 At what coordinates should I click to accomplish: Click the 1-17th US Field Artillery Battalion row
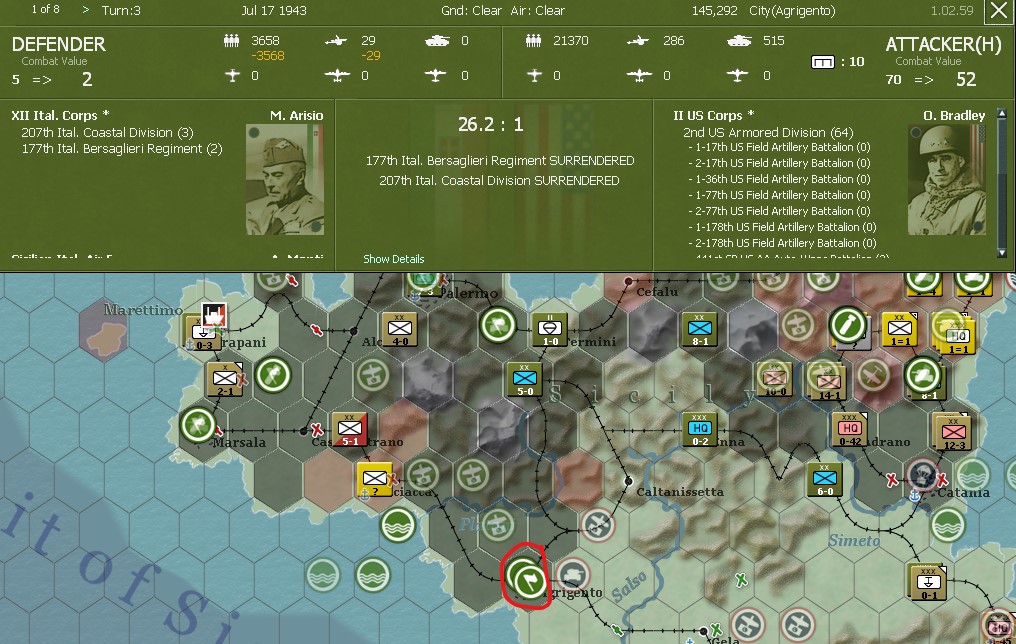(x=779, y=147)
